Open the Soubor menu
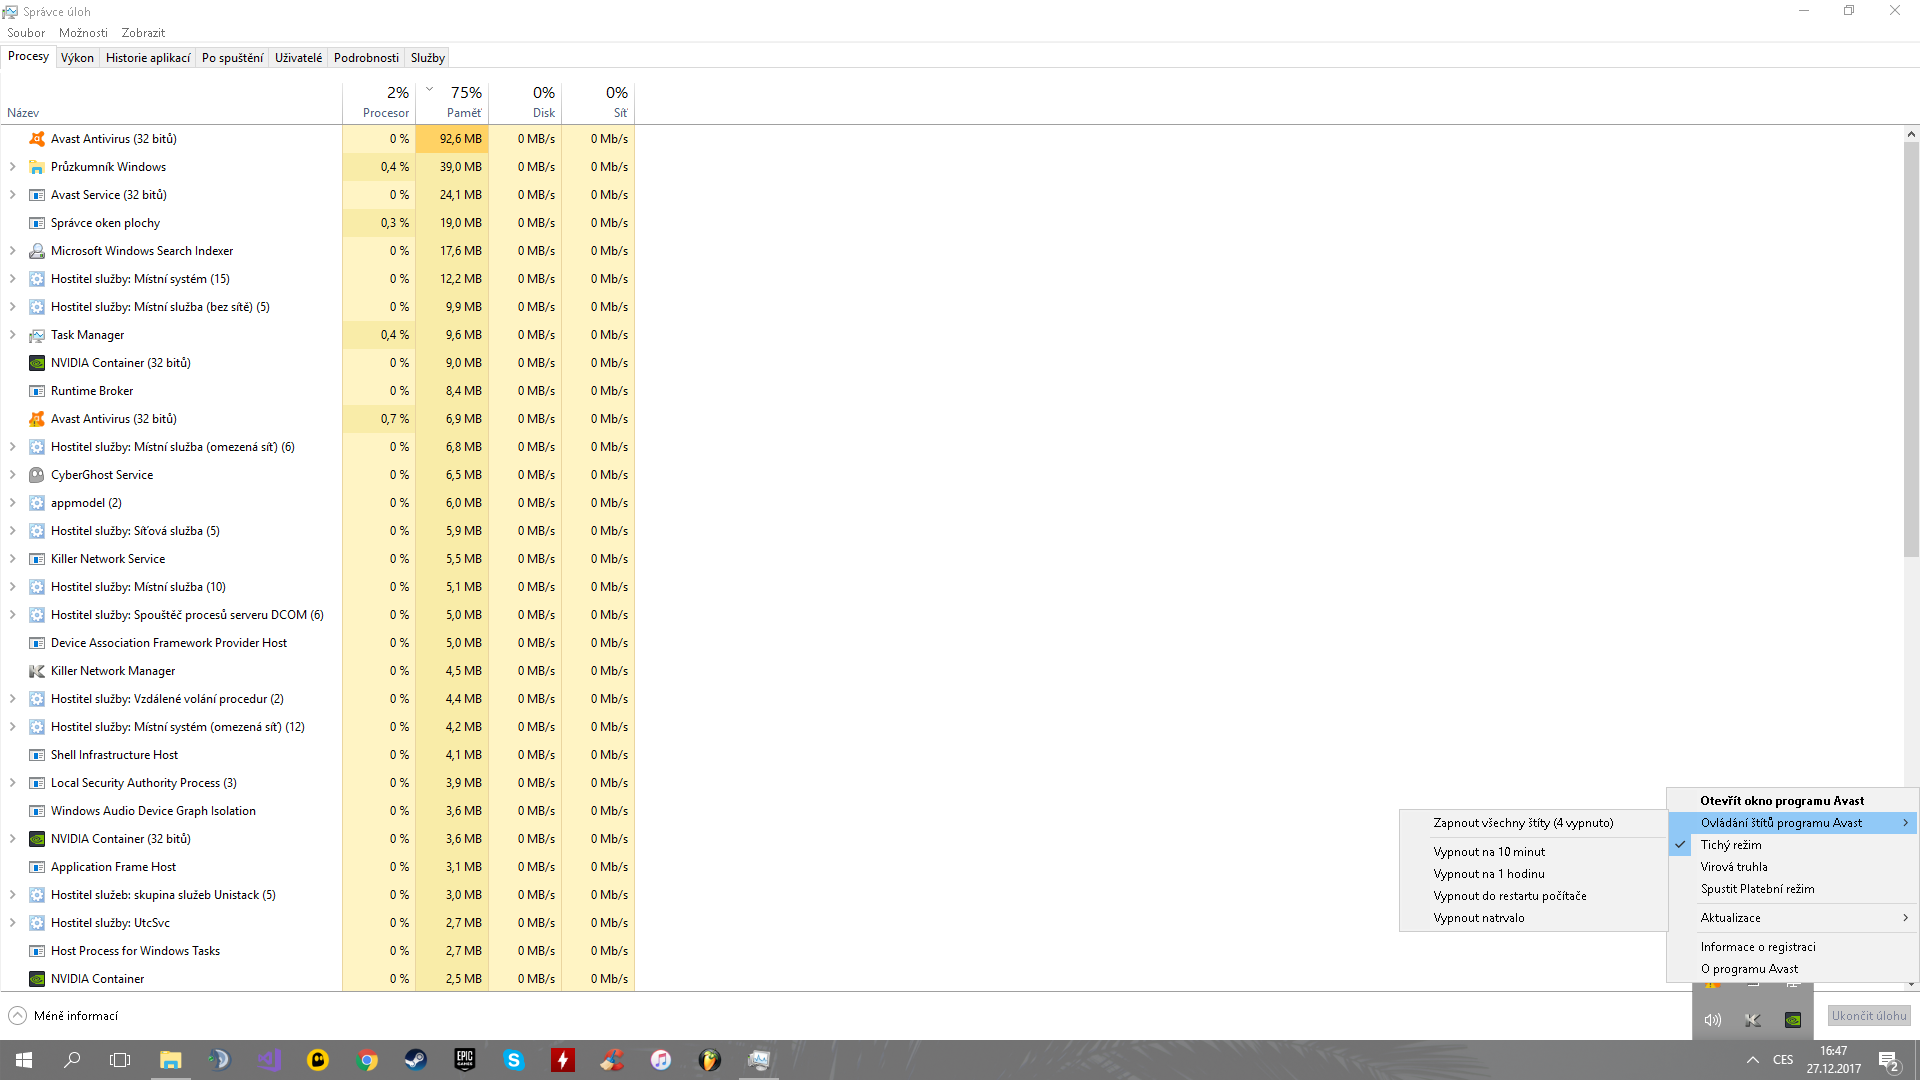 click(26, 33)
